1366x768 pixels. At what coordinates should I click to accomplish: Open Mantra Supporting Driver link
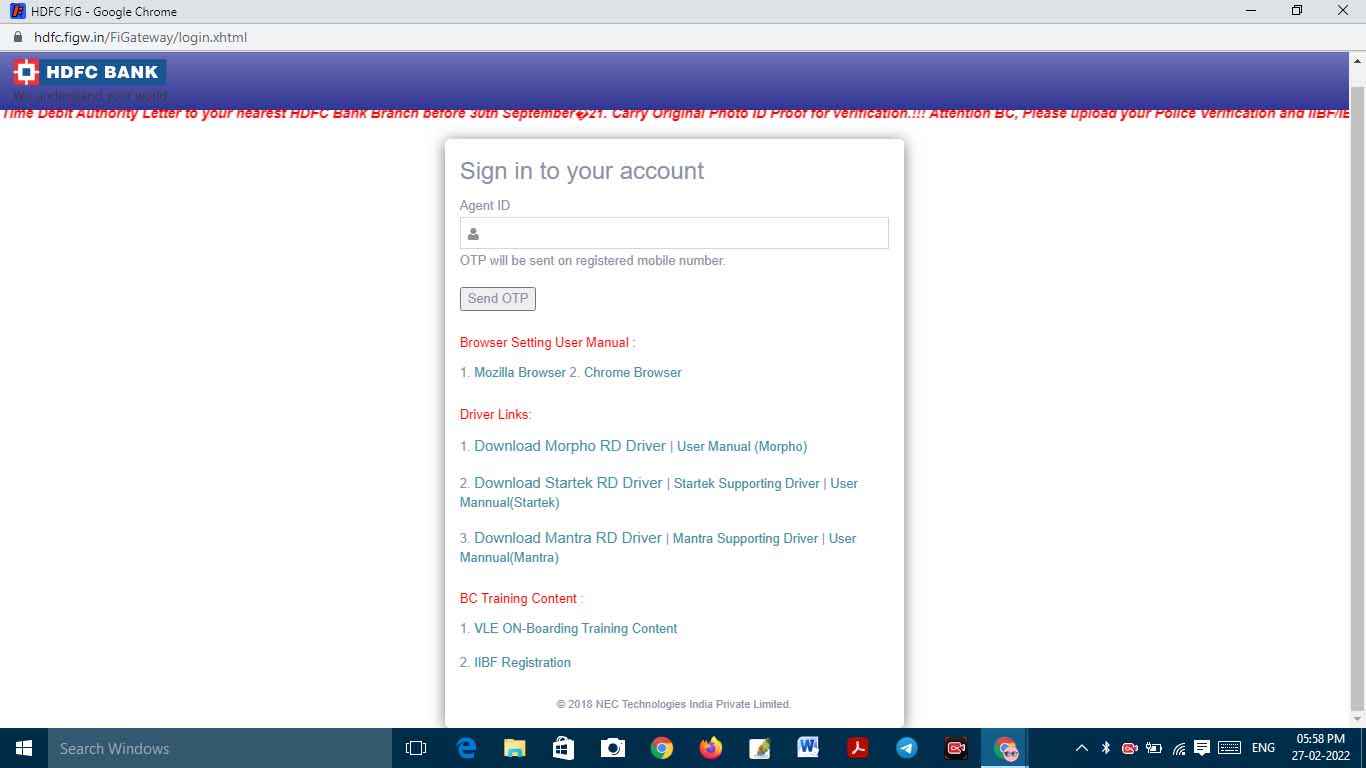point(745,538)
